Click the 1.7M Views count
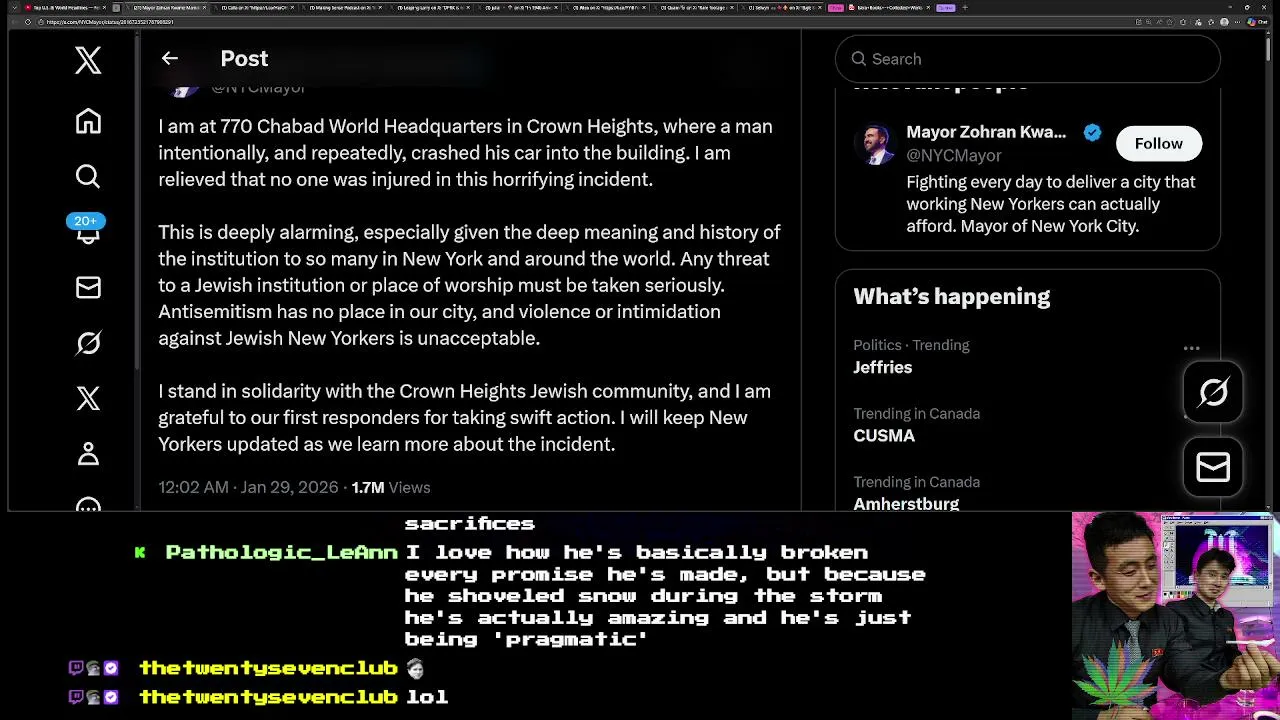 click(390, 487)
